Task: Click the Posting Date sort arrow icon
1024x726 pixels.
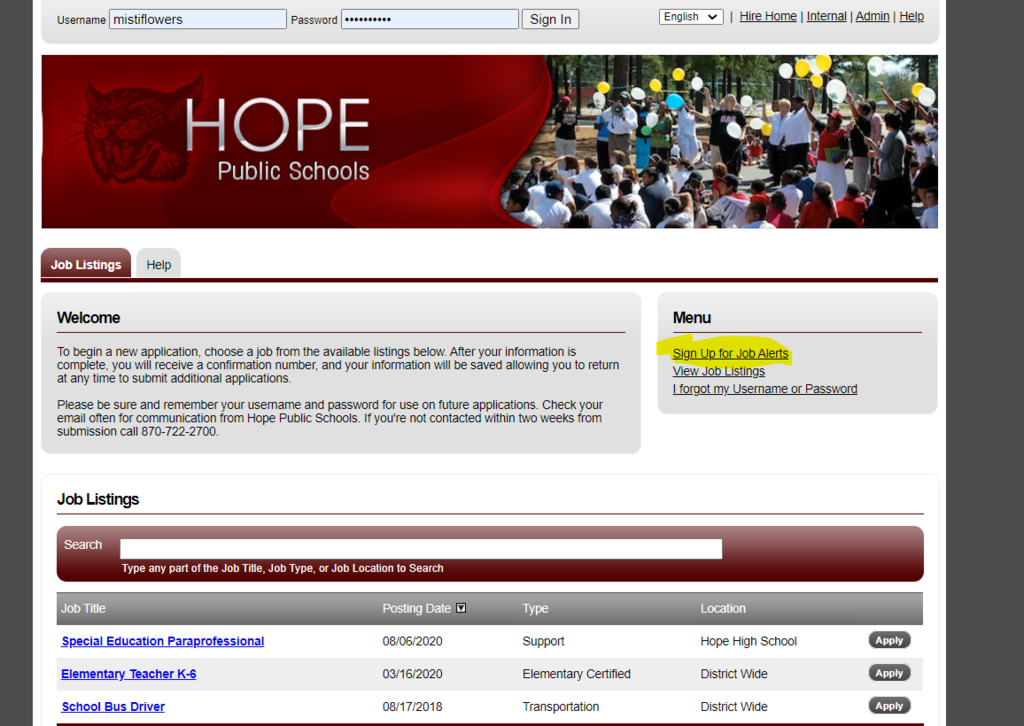Action: pos(461,608)
